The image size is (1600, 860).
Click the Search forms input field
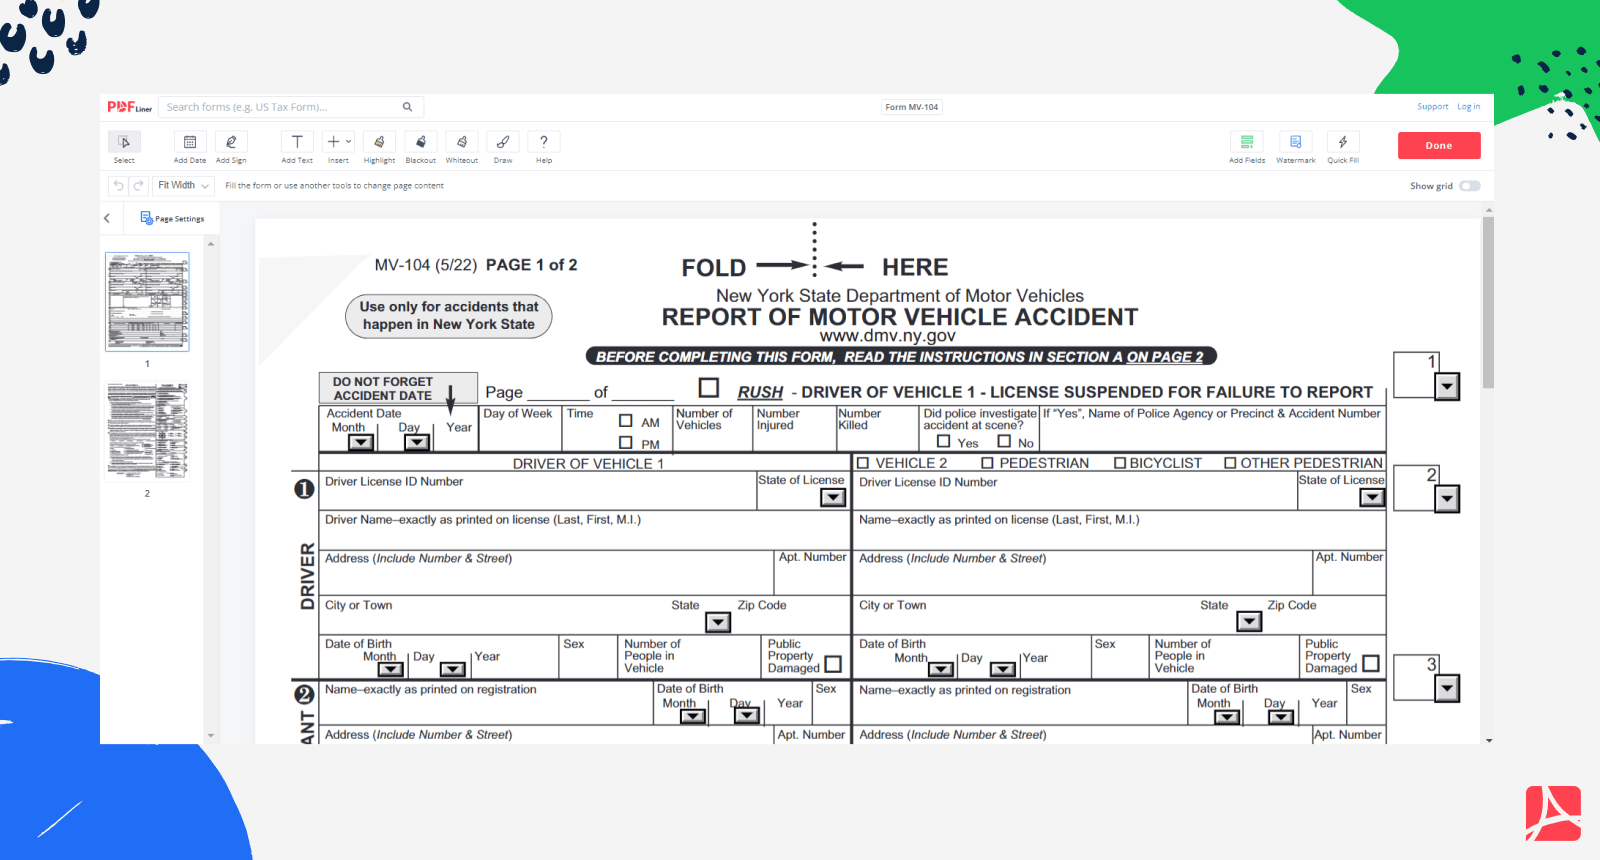(x=280, y=107)
